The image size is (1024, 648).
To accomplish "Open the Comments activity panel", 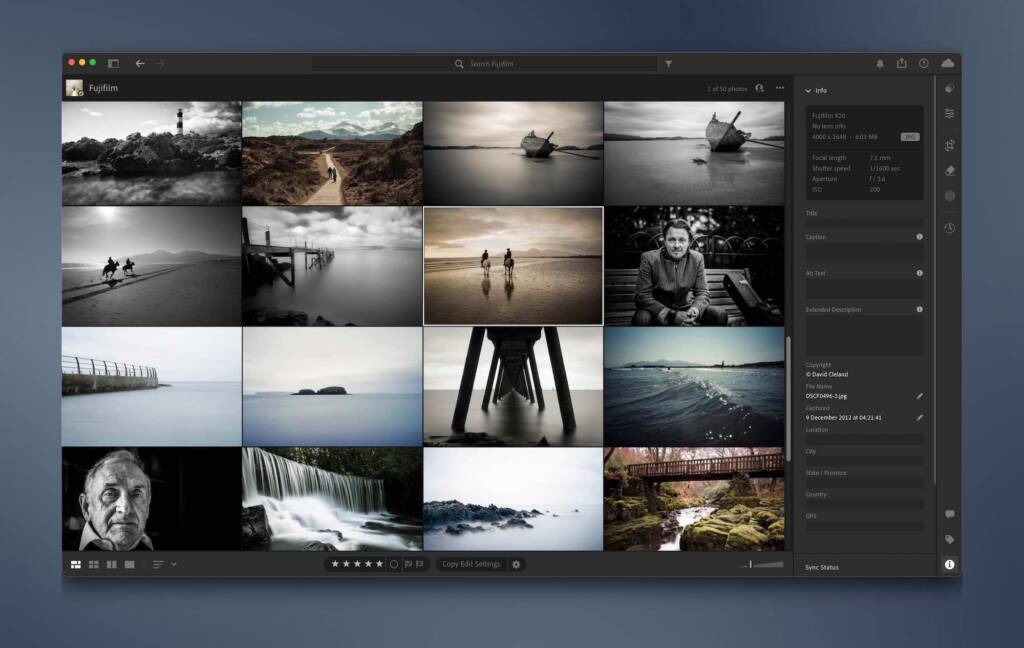I will [949, 514].
